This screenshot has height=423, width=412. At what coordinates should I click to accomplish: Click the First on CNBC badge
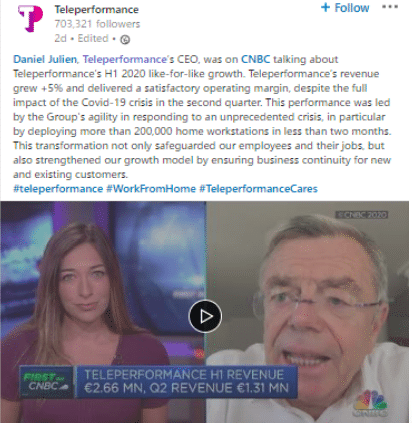(x=46, y=382)
